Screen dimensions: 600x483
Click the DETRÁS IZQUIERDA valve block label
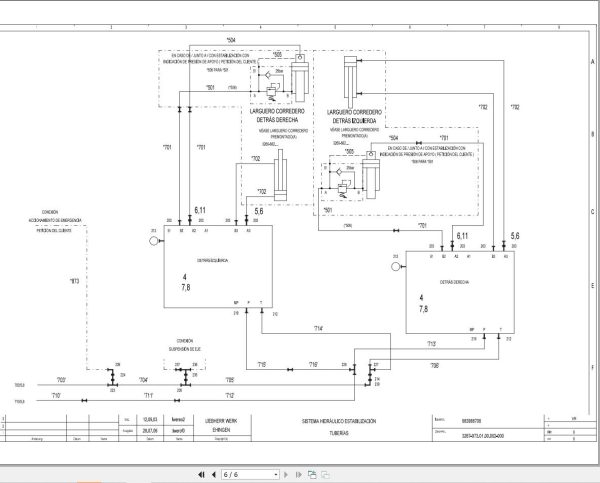213,260
